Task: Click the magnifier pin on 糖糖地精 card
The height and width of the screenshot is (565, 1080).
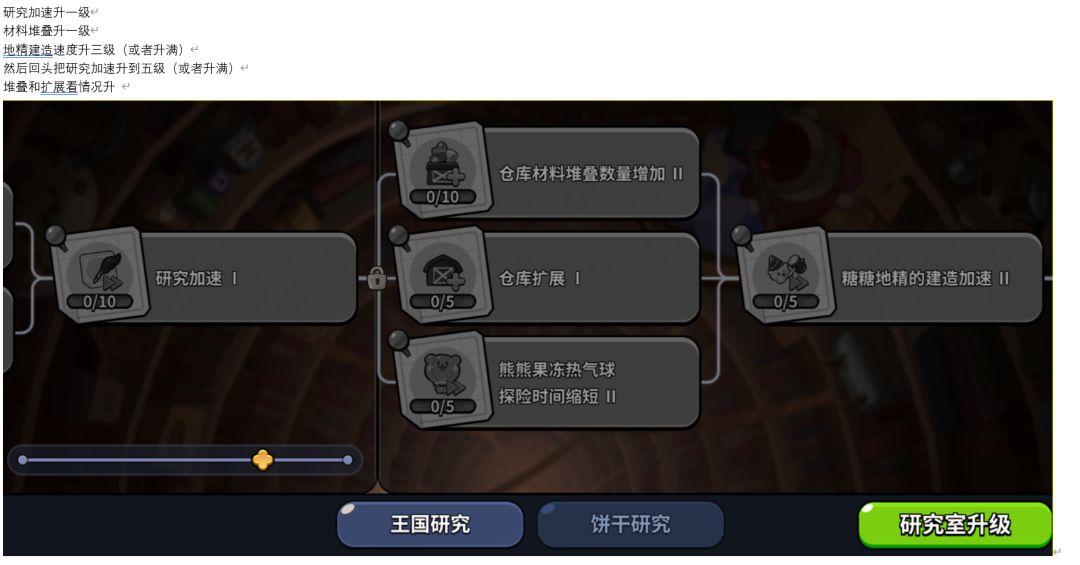Action: [742, 237]
